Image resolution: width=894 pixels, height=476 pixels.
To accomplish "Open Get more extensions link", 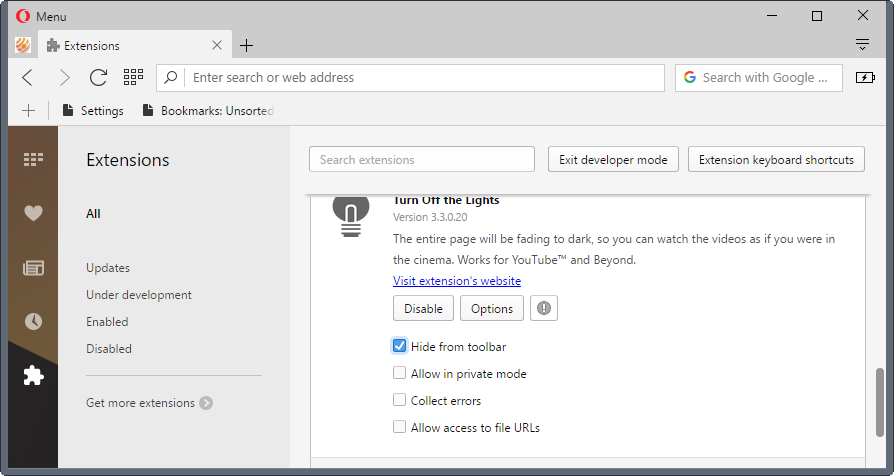I will (x=140, y=403).
